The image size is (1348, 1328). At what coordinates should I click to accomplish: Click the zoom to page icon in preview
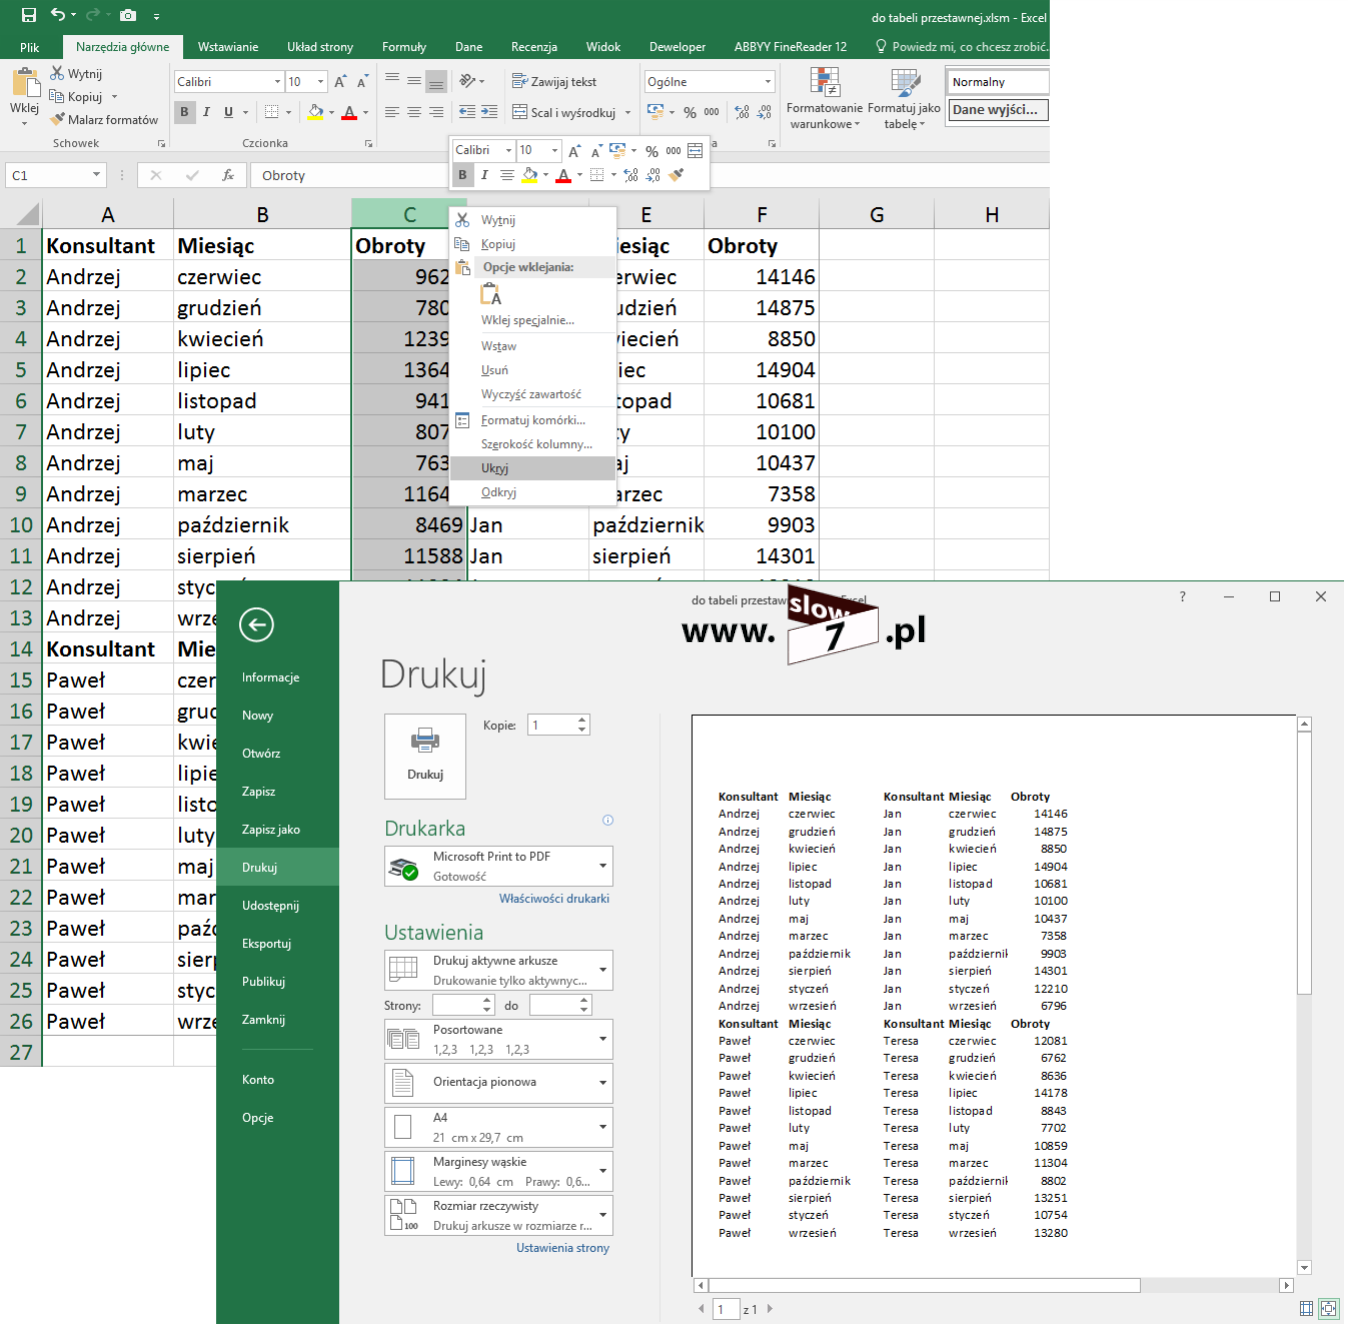pos(1329,1308)
